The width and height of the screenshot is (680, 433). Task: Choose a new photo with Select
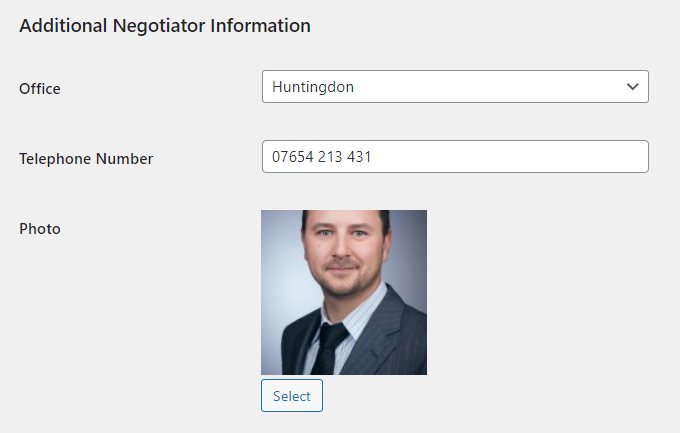[292, 396]
